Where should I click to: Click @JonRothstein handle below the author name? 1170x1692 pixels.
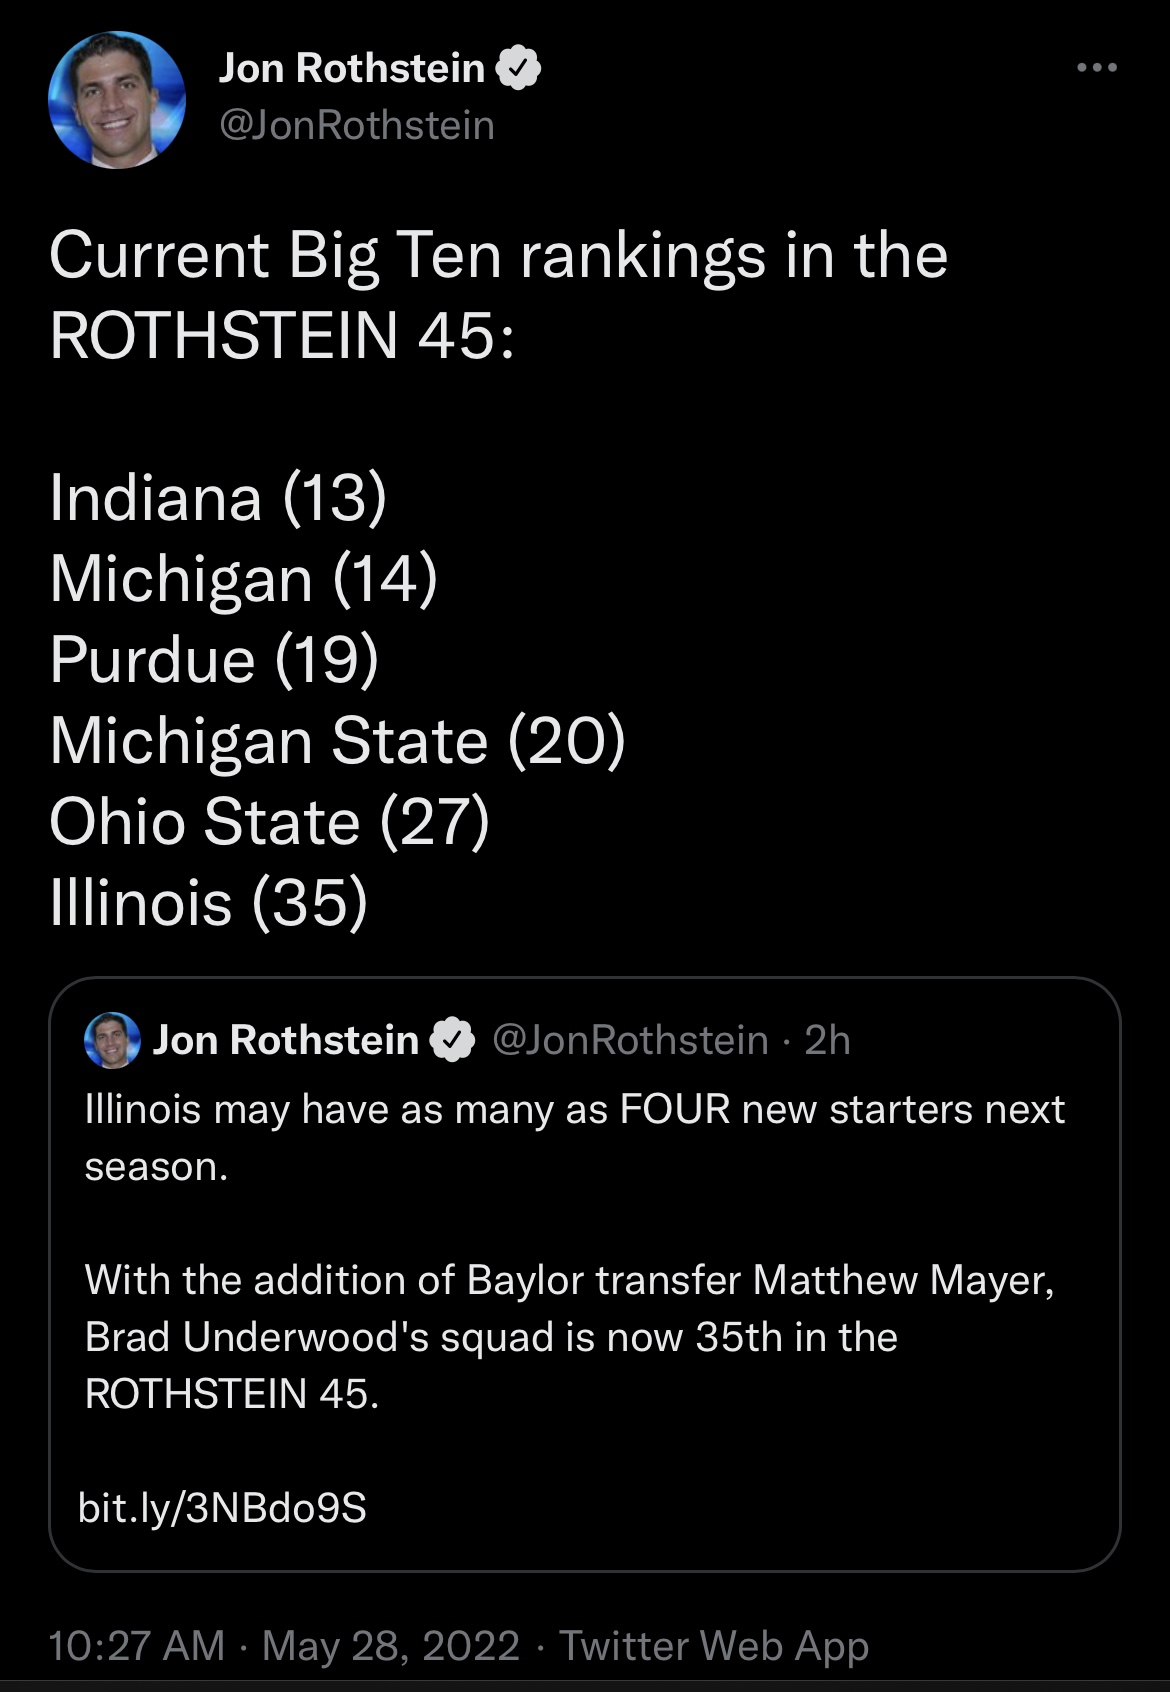[x=357, y=126]
